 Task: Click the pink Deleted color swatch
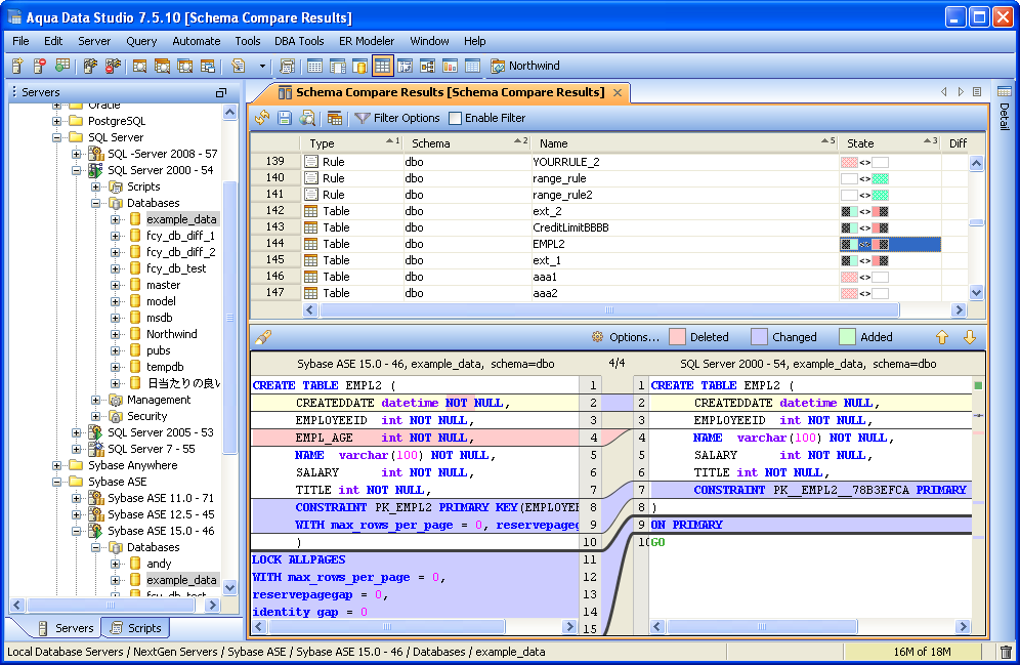[x=677, y=337]
